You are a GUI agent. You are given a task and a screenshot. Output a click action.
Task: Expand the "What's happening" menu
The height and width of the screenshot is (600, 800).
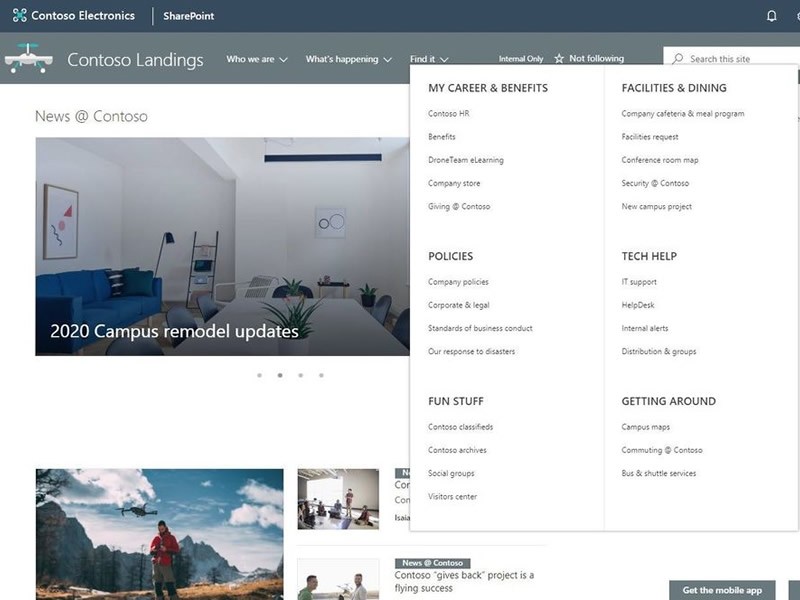point(341,58)
